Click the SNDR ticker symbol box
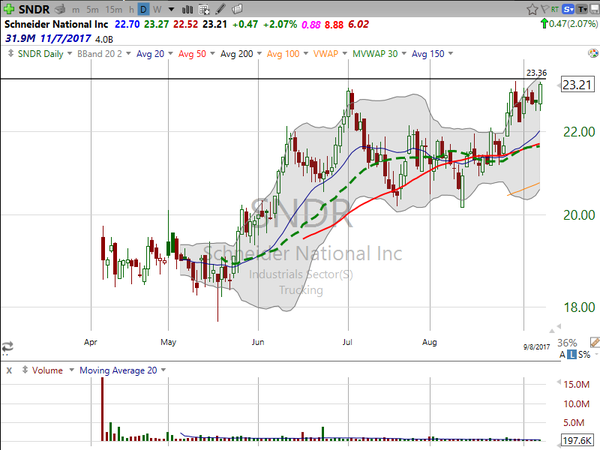Viewport: 600px width, 450px height. pyautogui.click(x=34, y=9)
